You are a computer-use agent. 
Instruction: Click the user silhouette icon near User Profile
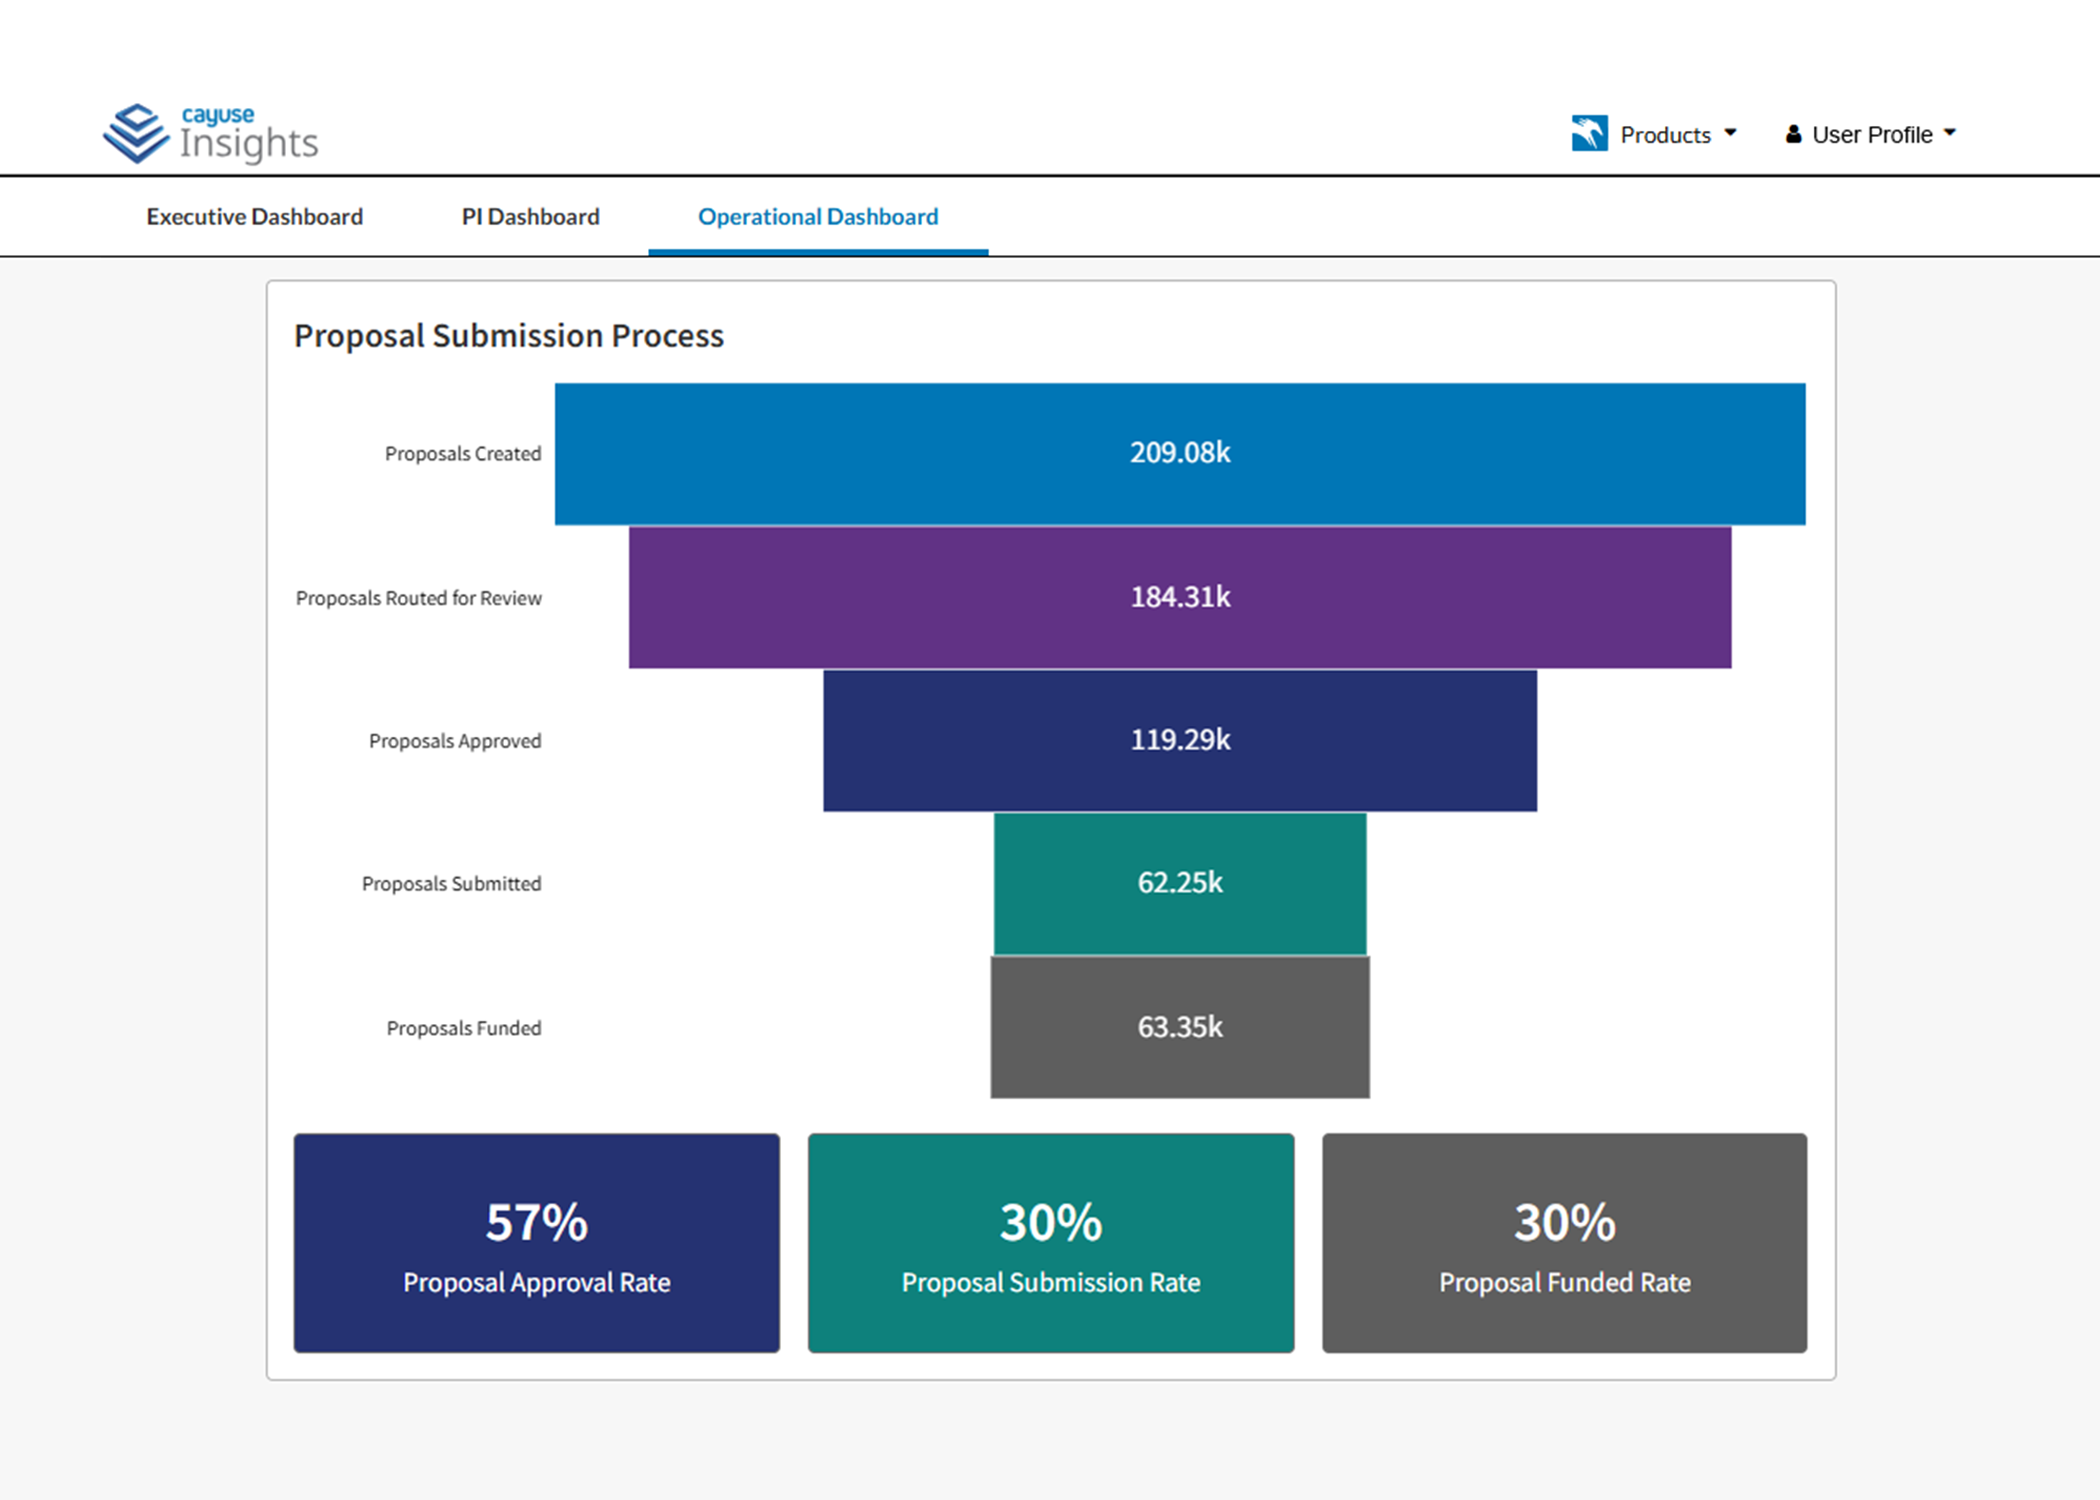(1793, 133)
